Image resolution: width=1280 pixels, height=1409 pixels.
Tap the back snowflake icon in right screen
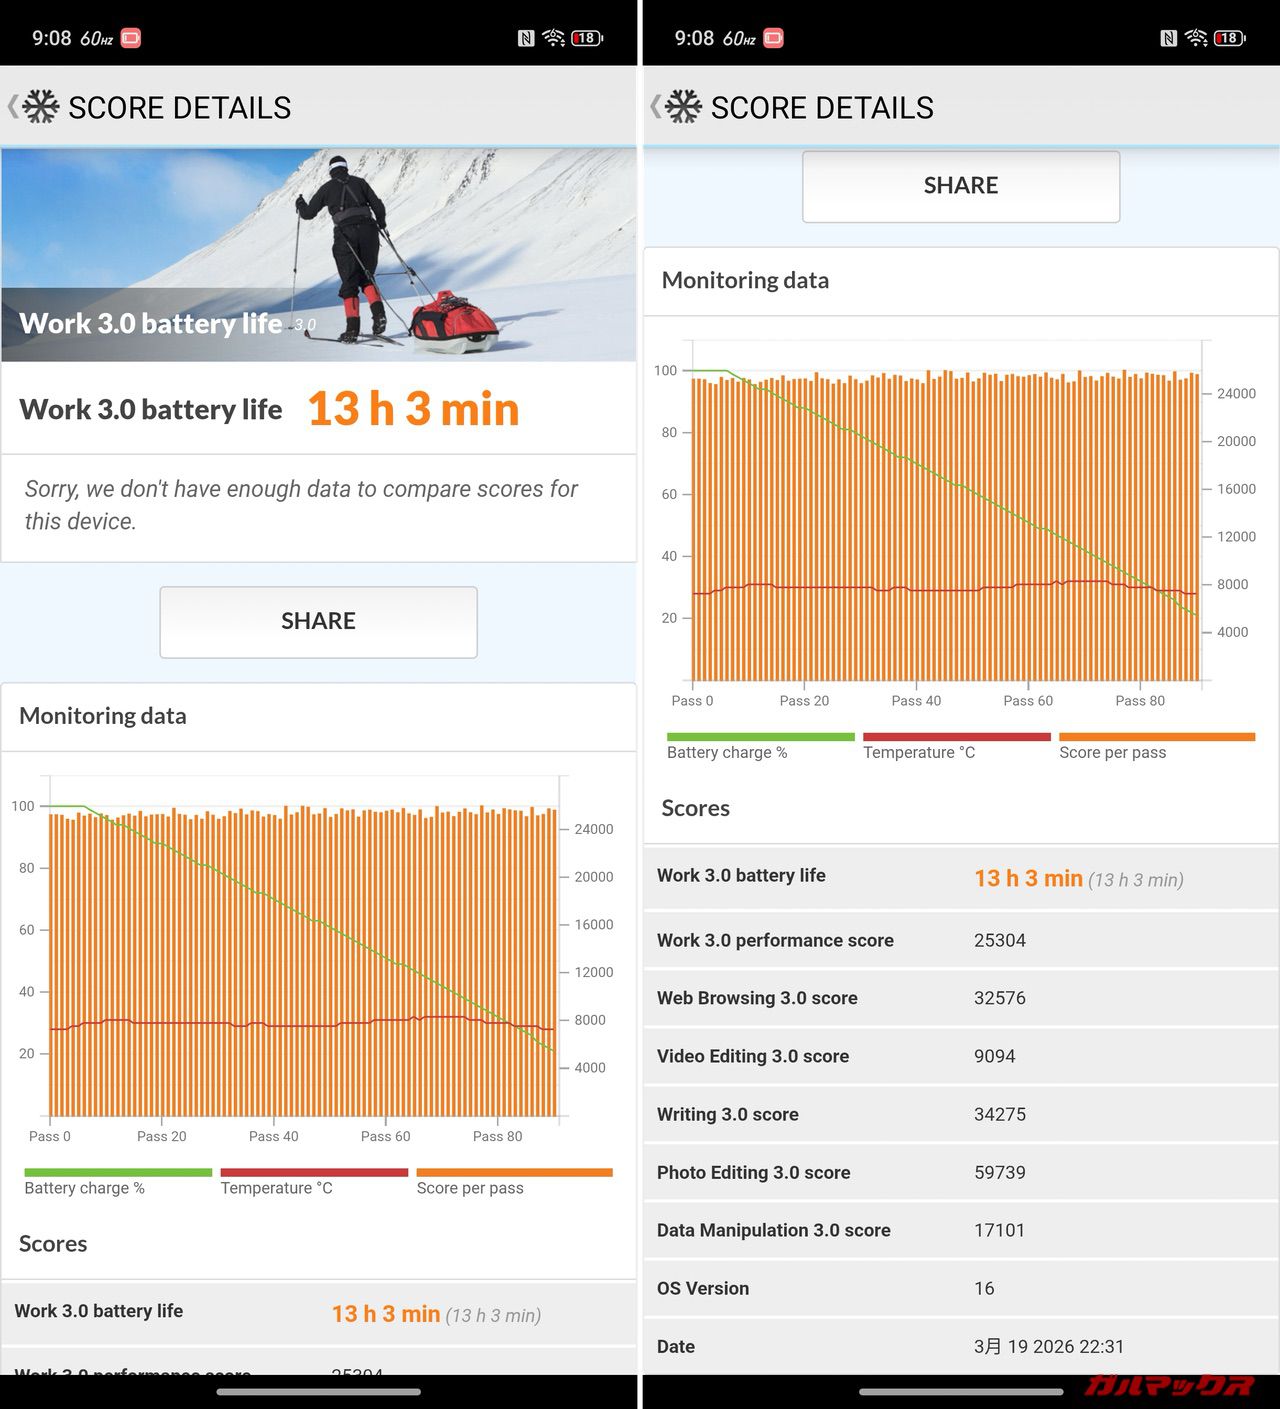[681, 107]
